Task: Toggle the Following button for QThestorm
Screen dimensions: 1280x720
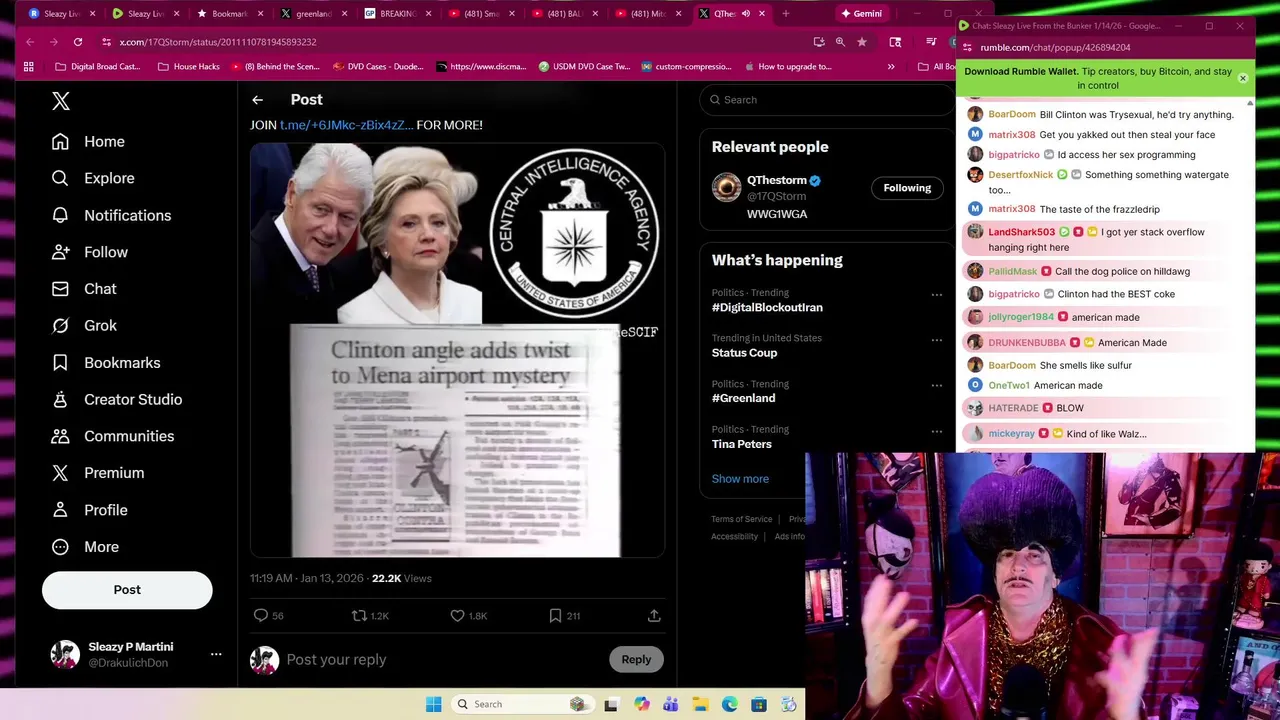Action: pos(907,188)
